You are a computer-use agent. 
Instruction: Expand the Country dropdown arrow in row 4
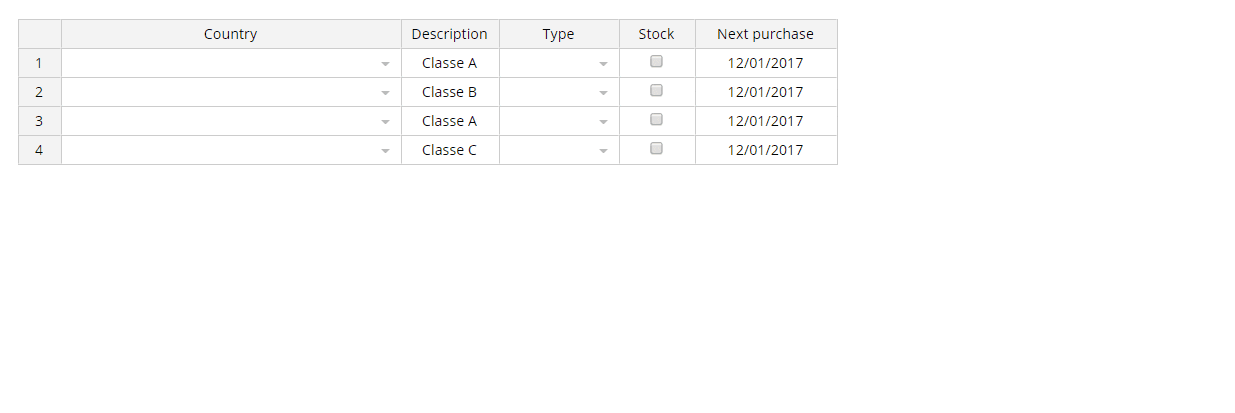[x=385, y=151]
